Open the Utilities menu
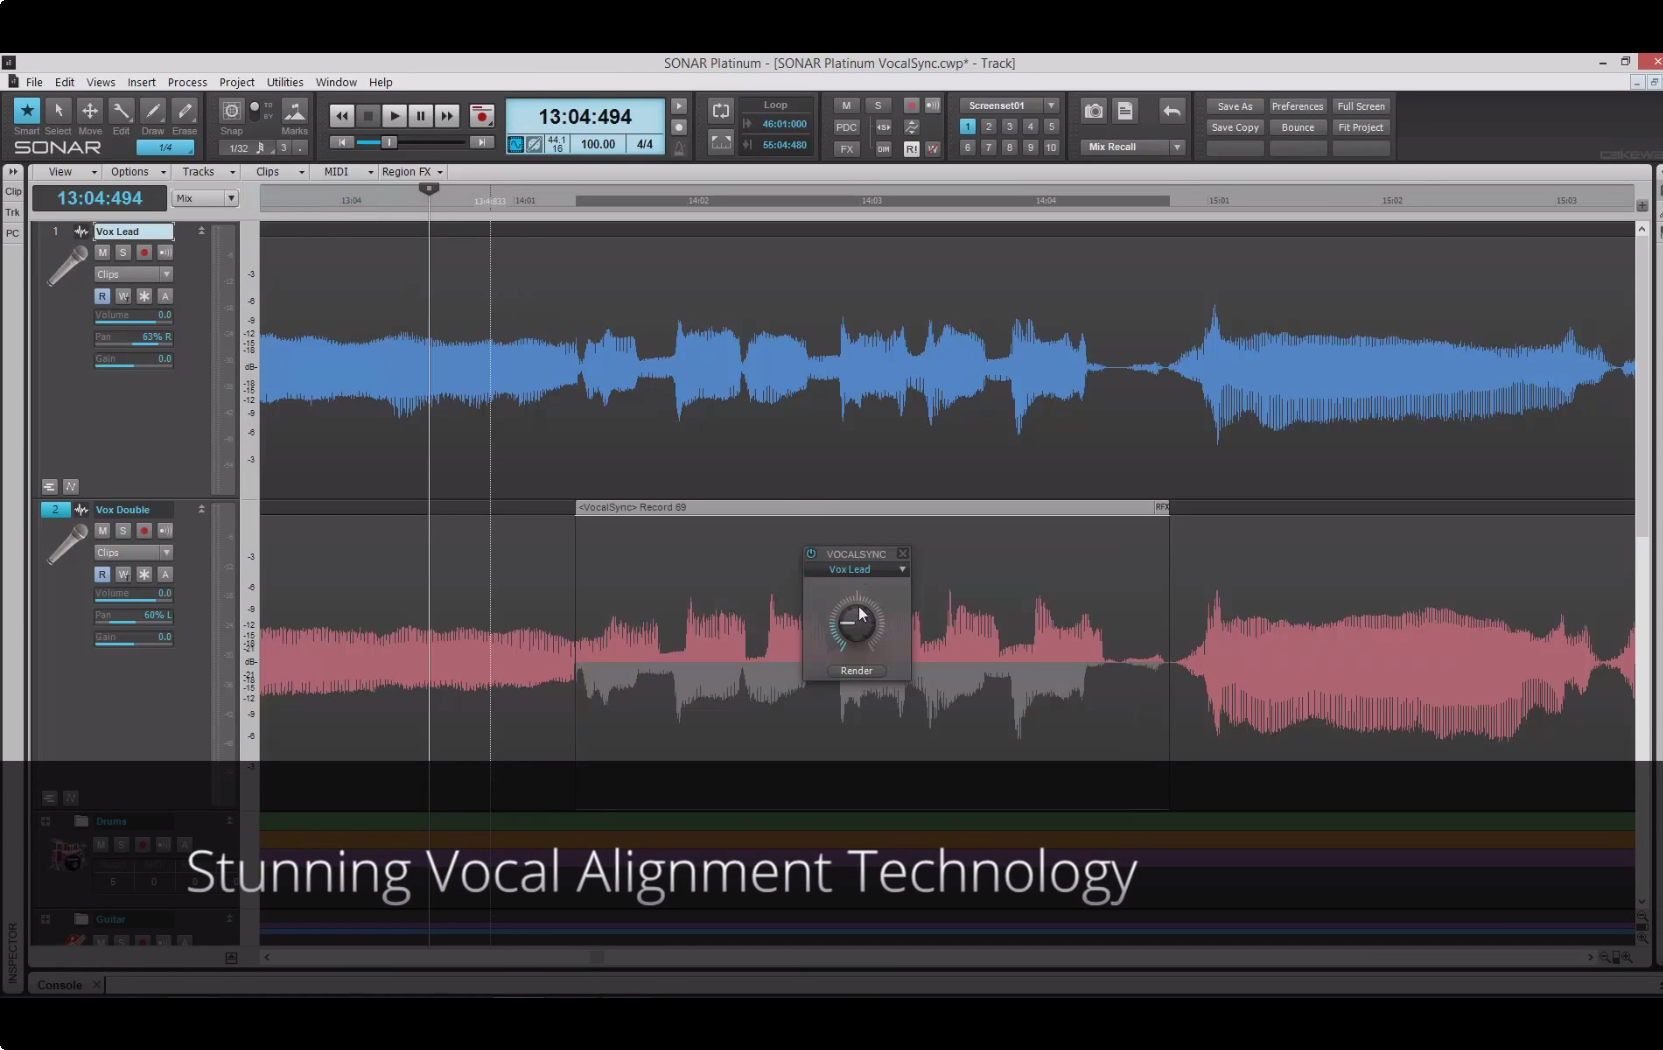 [x=285, y=82]
